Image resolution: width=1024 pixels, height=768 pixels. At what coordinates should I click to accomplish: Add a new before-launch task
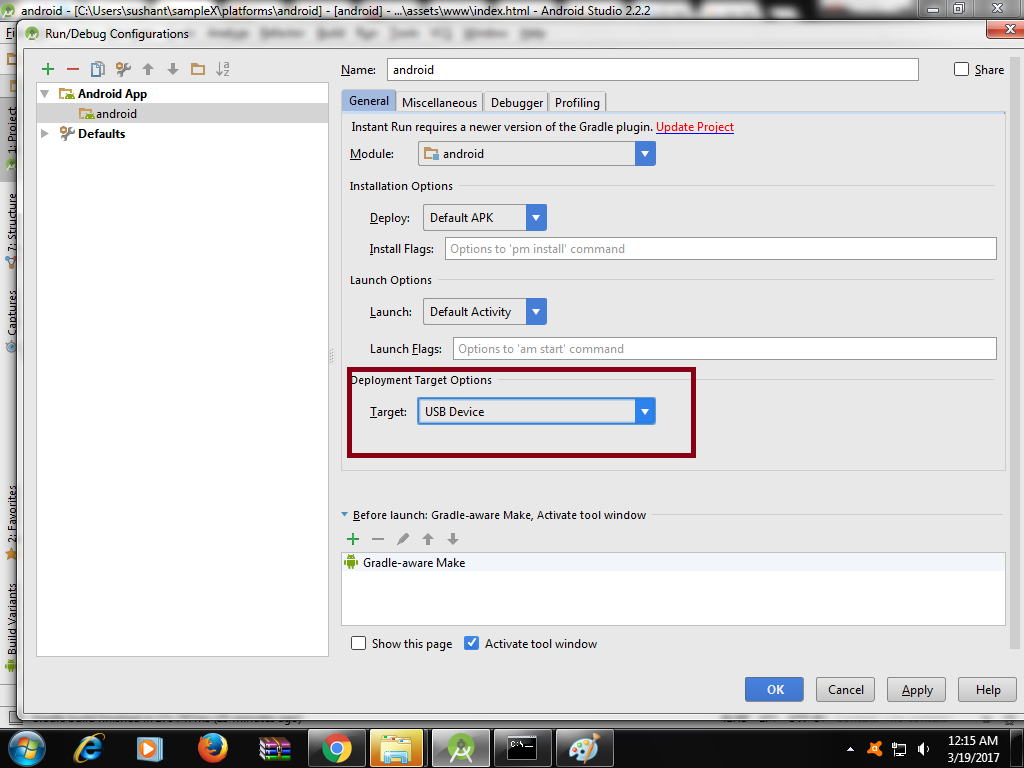pos(352,539)
